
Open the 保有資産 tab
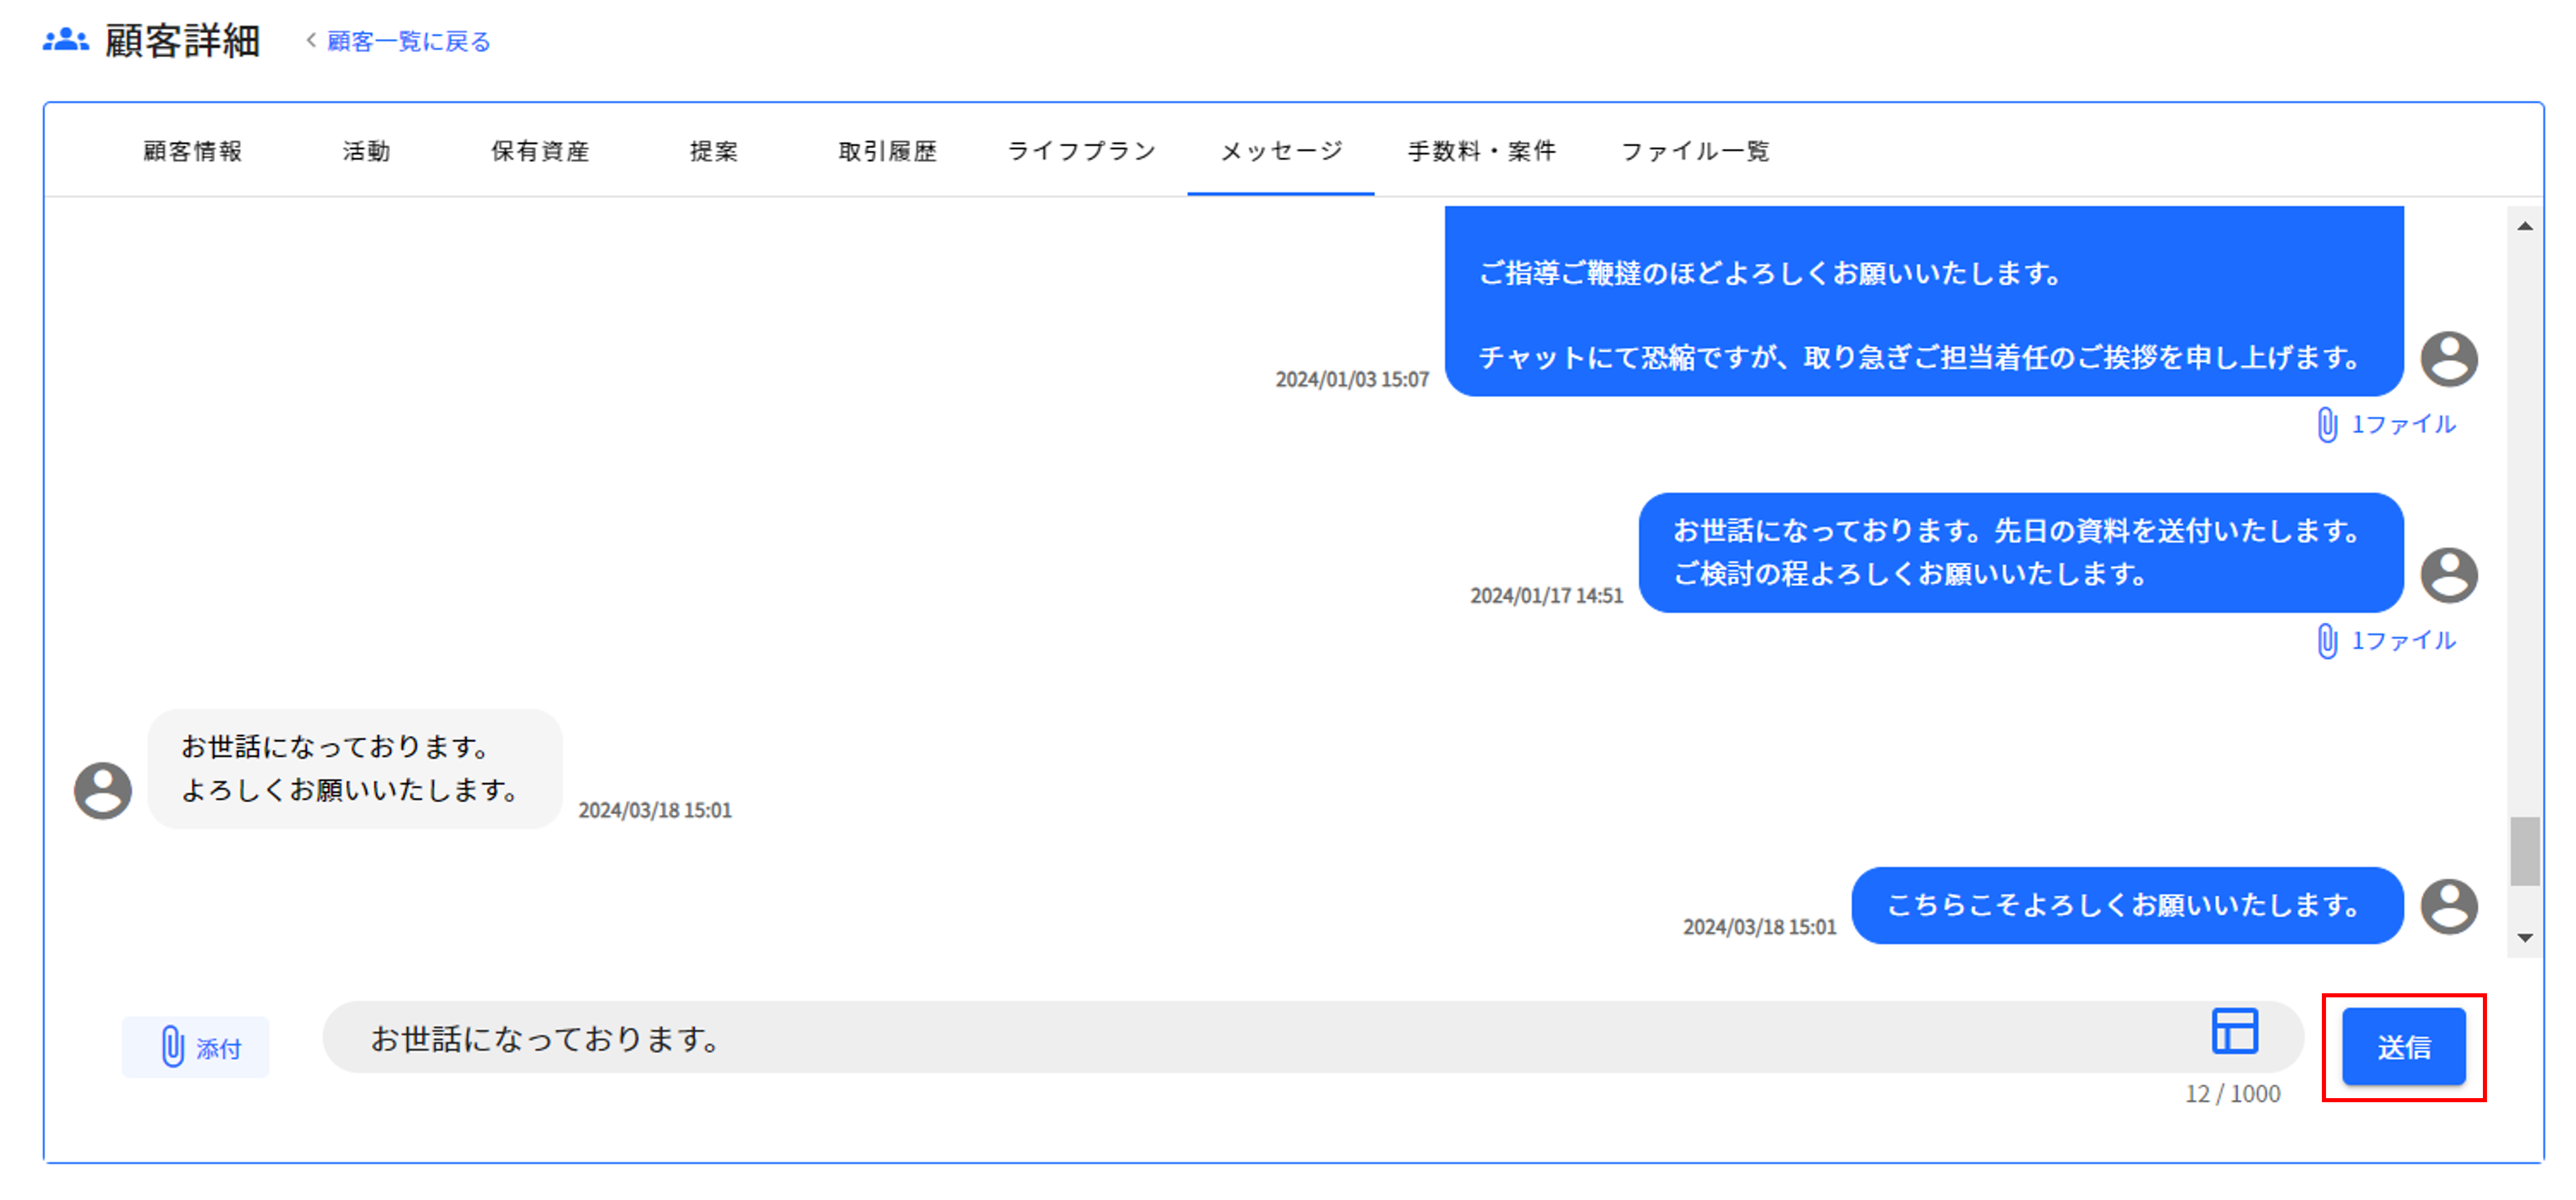coord(540,151)
